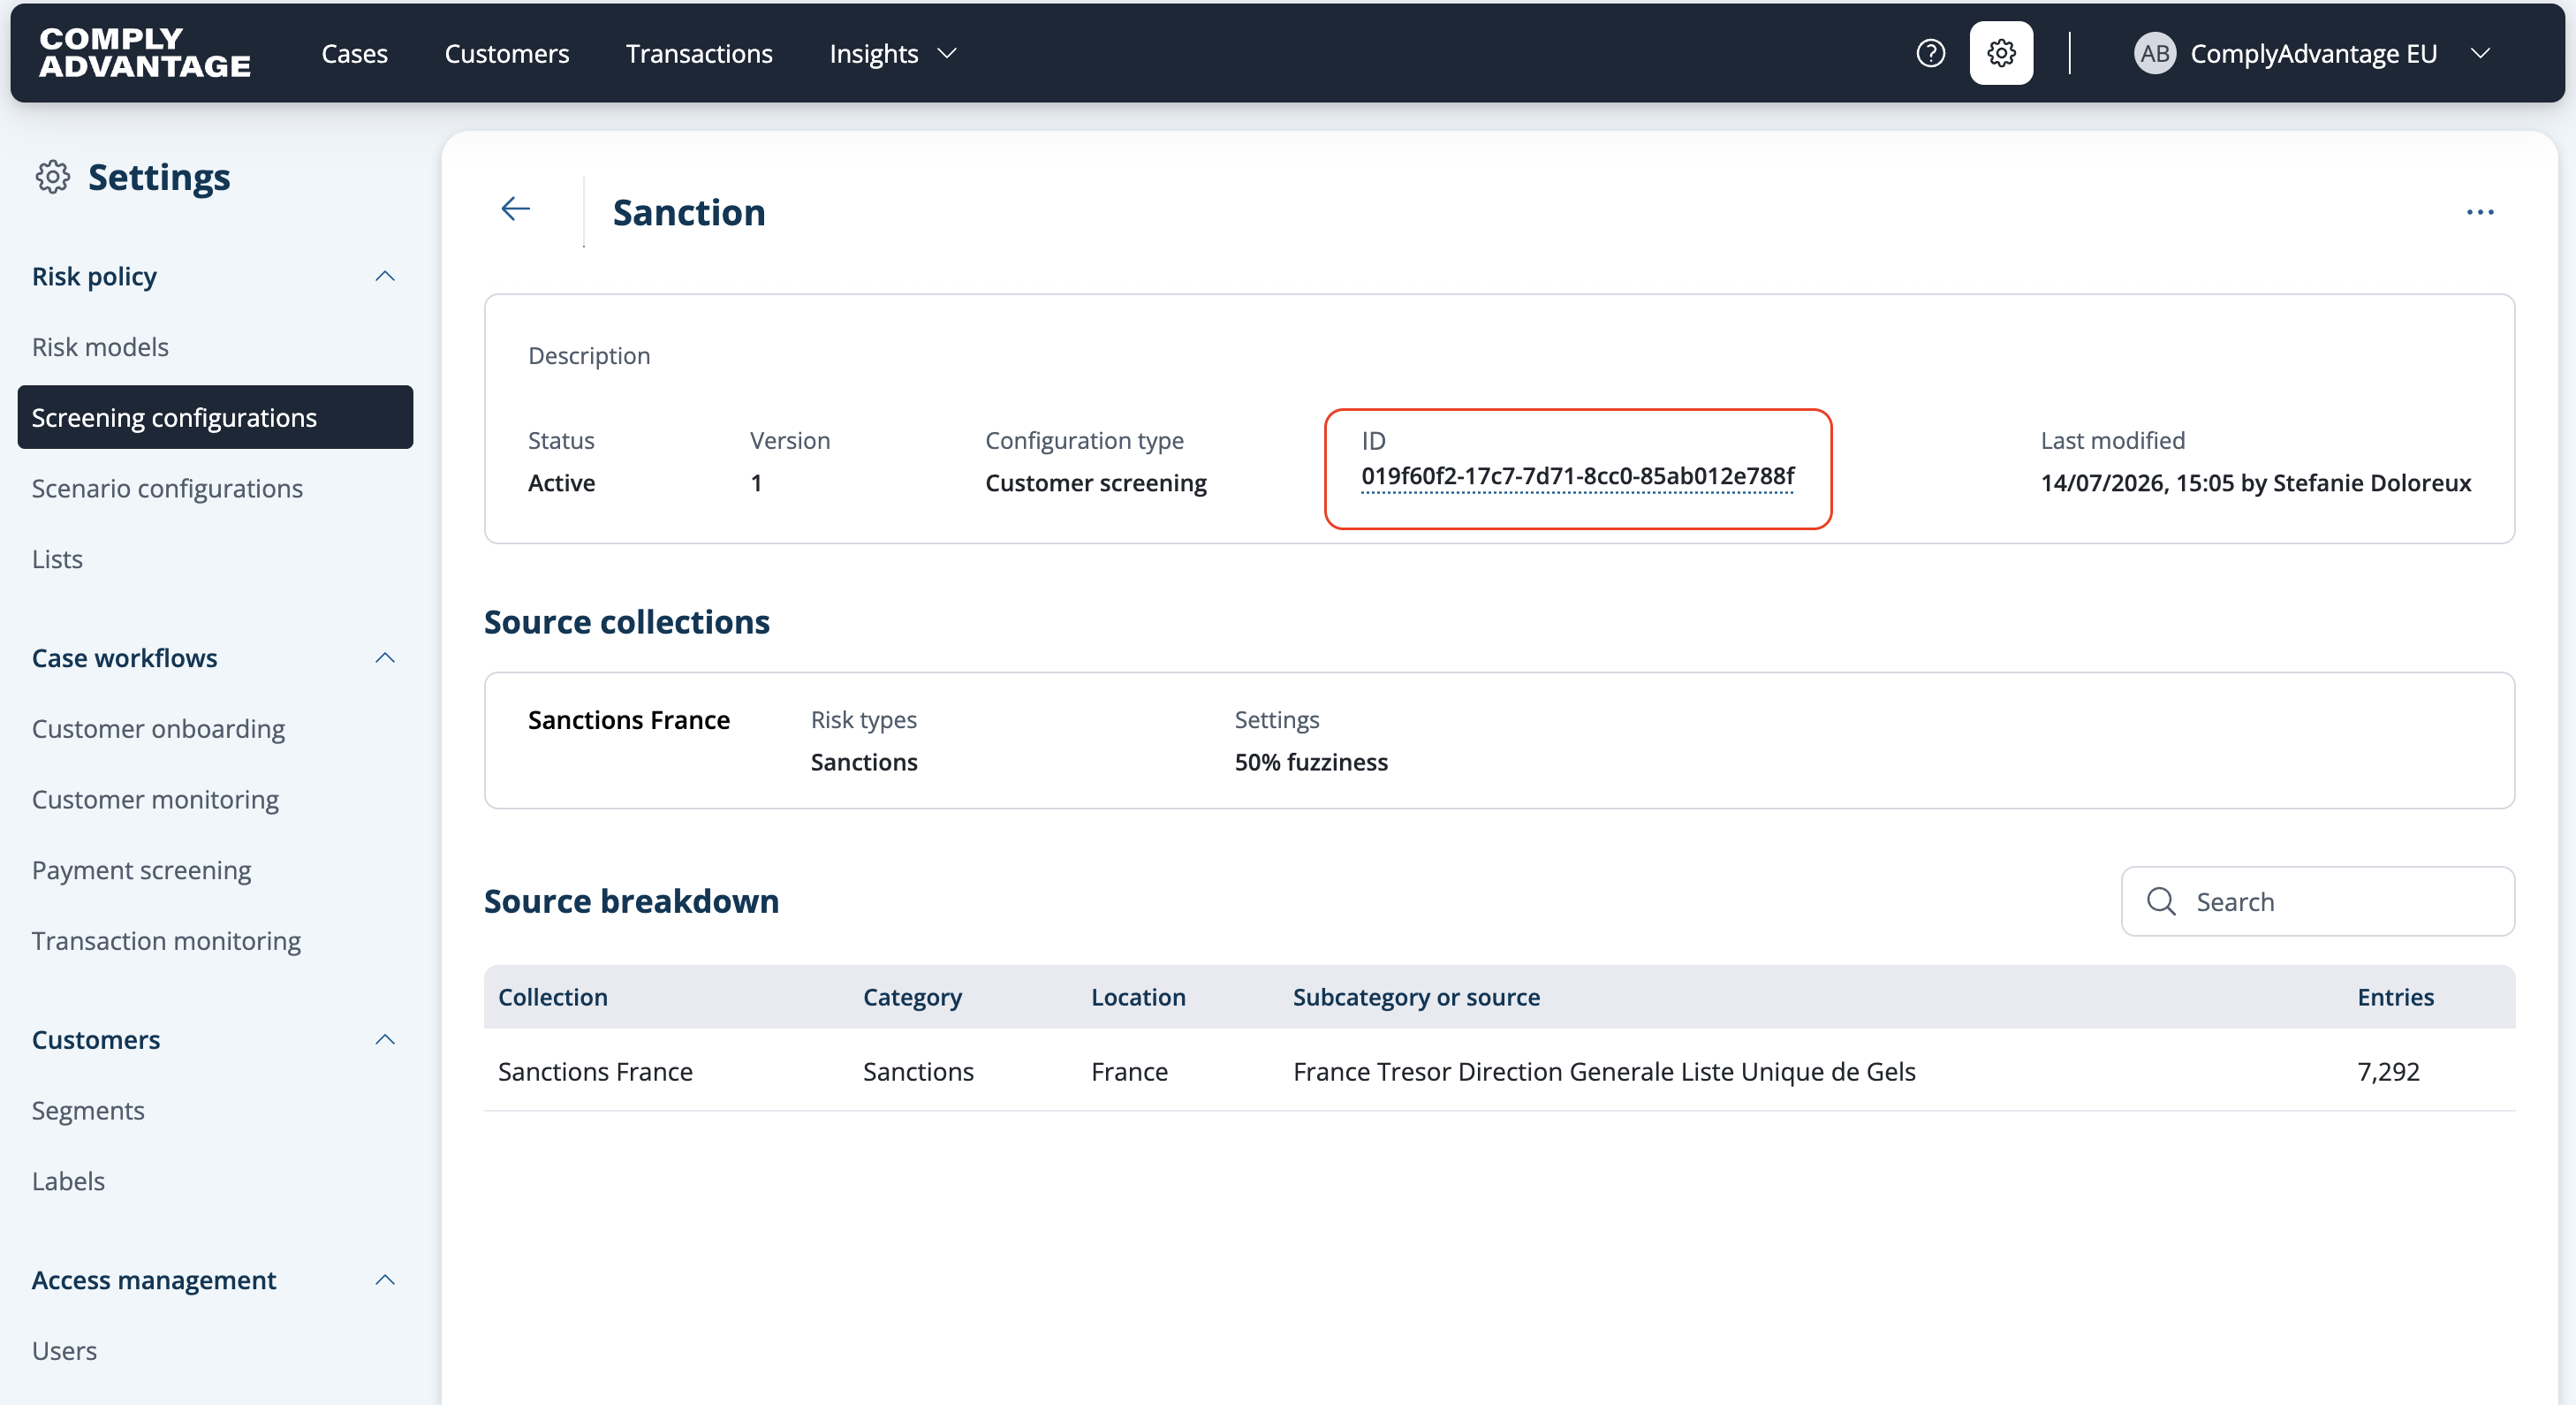Click the magnifier icon in search box

[2161, 901]
